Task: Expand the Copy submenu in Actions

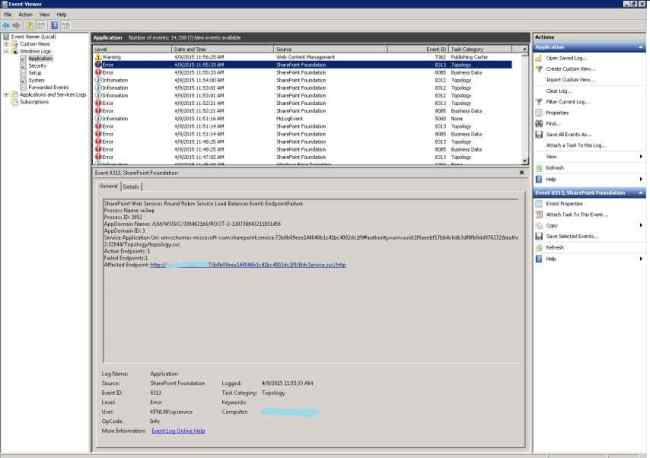Action: coord(641,225)
